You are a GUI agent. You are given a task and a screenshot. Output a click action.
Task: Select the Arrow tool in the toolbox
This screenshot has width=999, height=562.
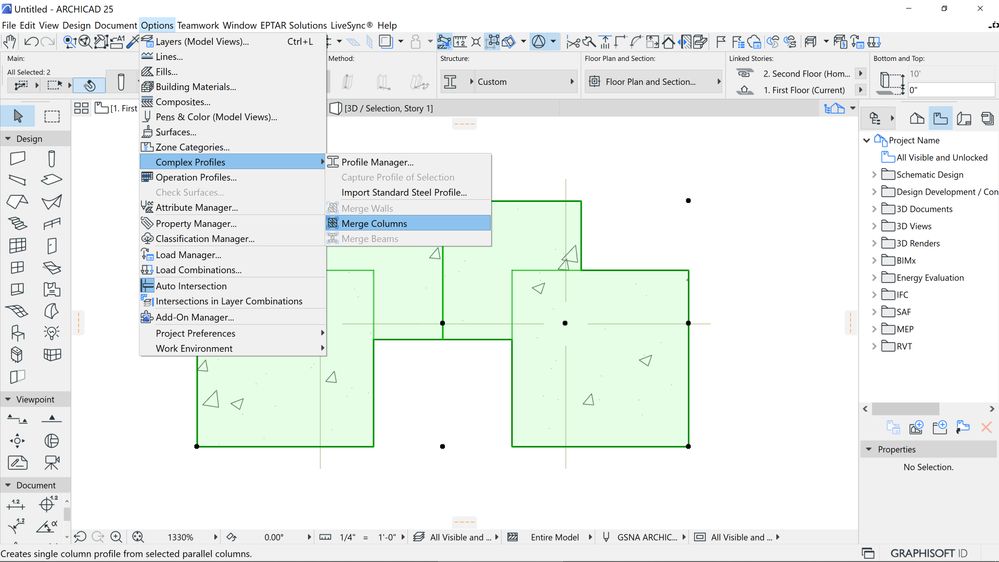[x=18, y=116]
